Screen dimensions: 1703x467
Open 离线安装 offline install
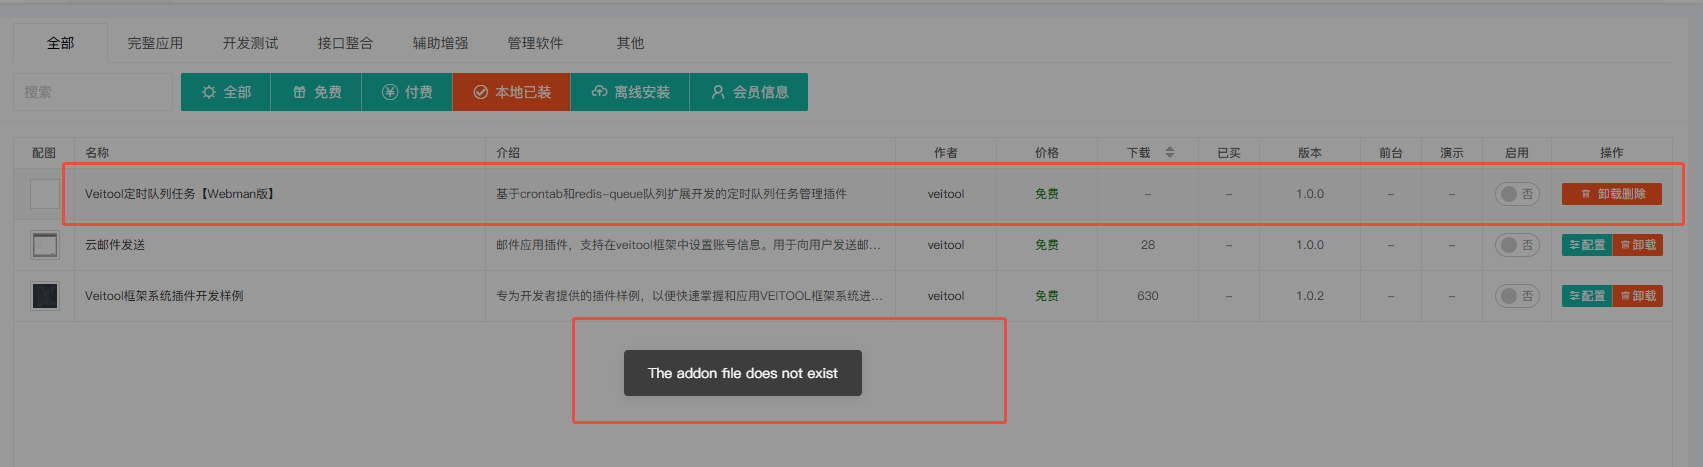pyautogui.click(x=630, y=92)
